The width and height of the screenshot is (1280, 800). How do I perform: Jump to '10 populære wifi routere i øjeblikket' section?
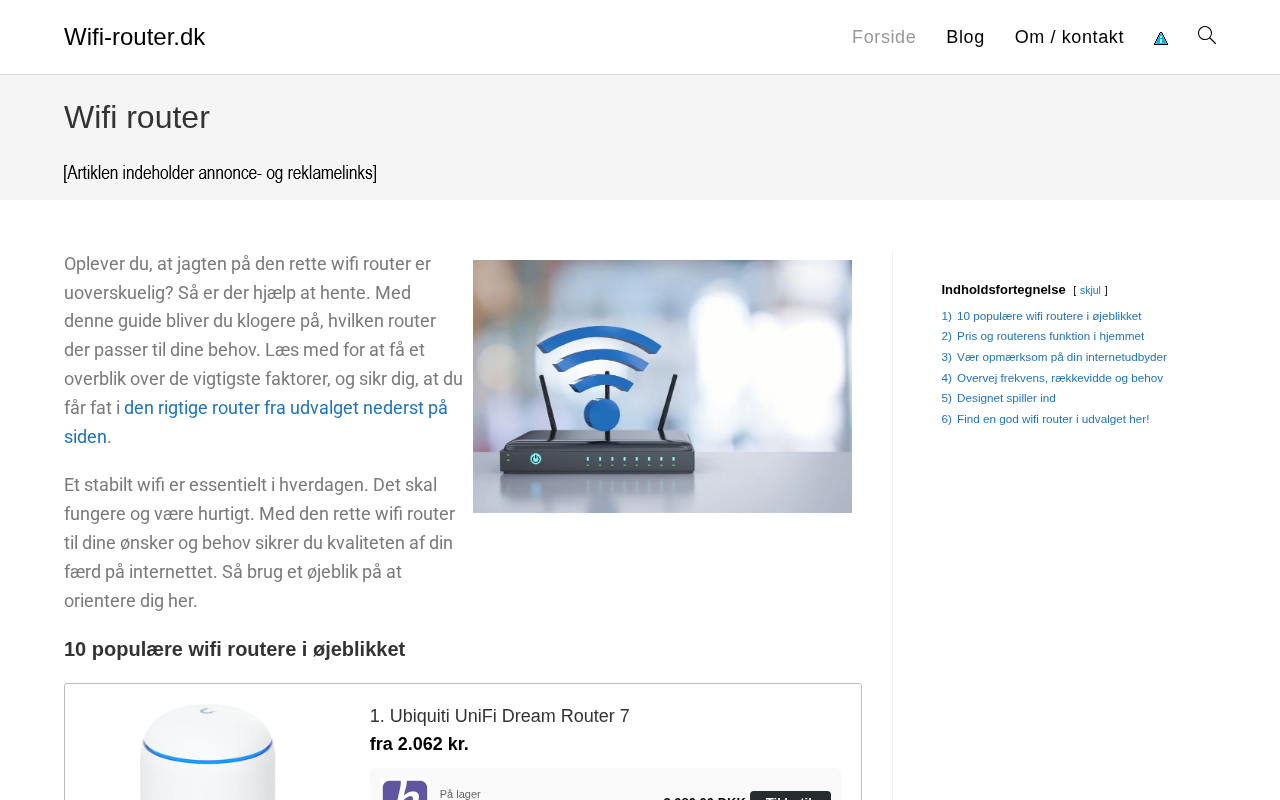1049,316
